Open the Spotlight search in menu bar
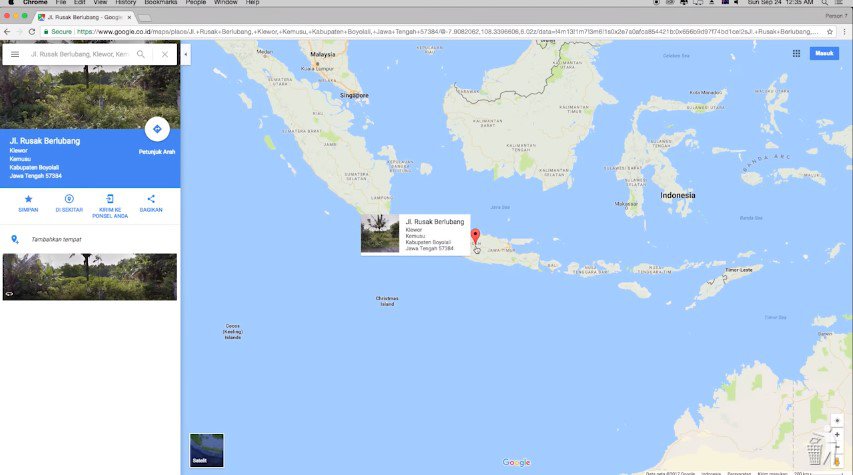Viewport: 853px width, 475px height. tap(825, 3)
